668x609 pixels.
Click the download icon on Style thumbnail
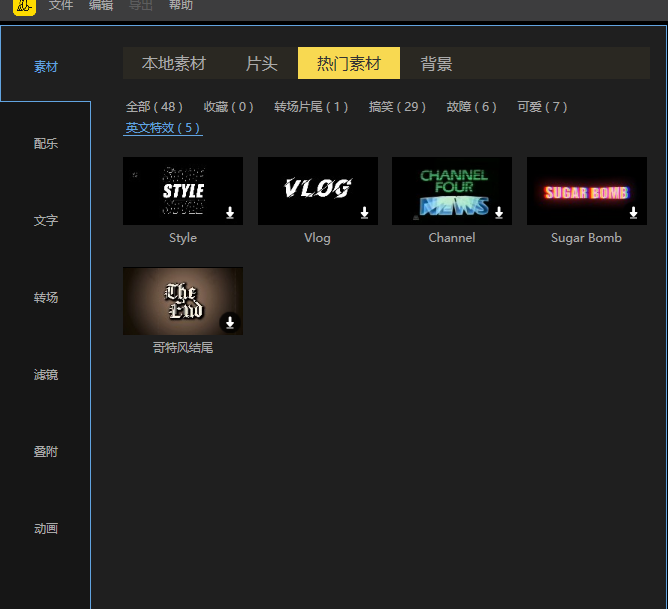230,212
